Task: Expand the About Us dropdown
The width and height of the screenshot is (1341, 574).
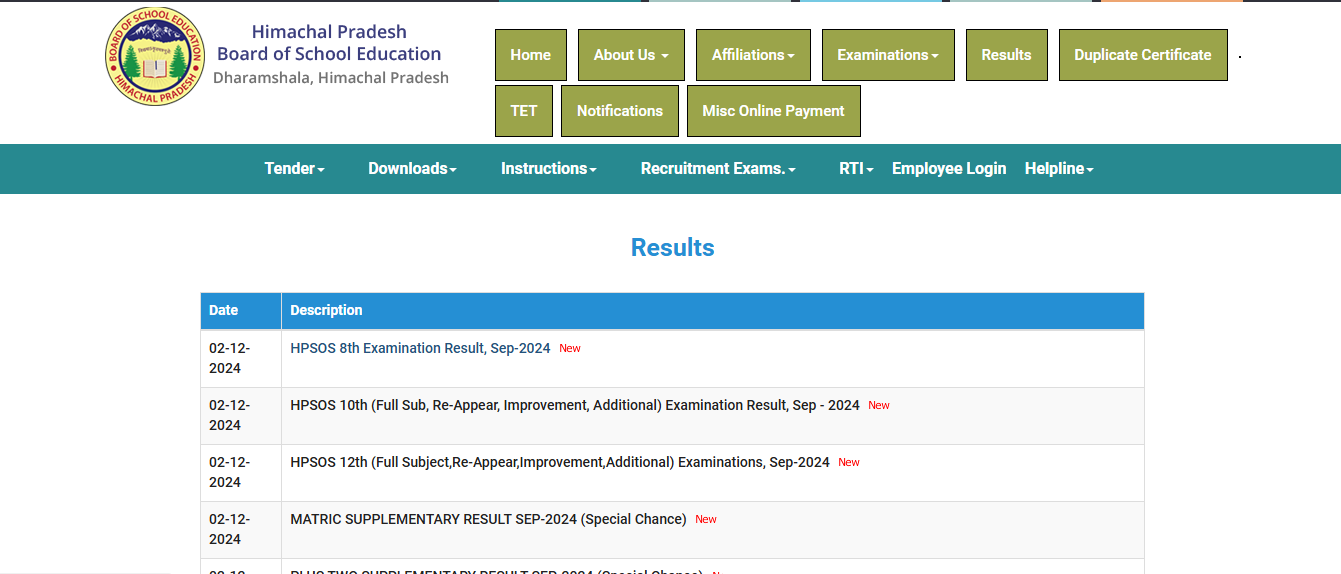Action: [x=631, y=55]
